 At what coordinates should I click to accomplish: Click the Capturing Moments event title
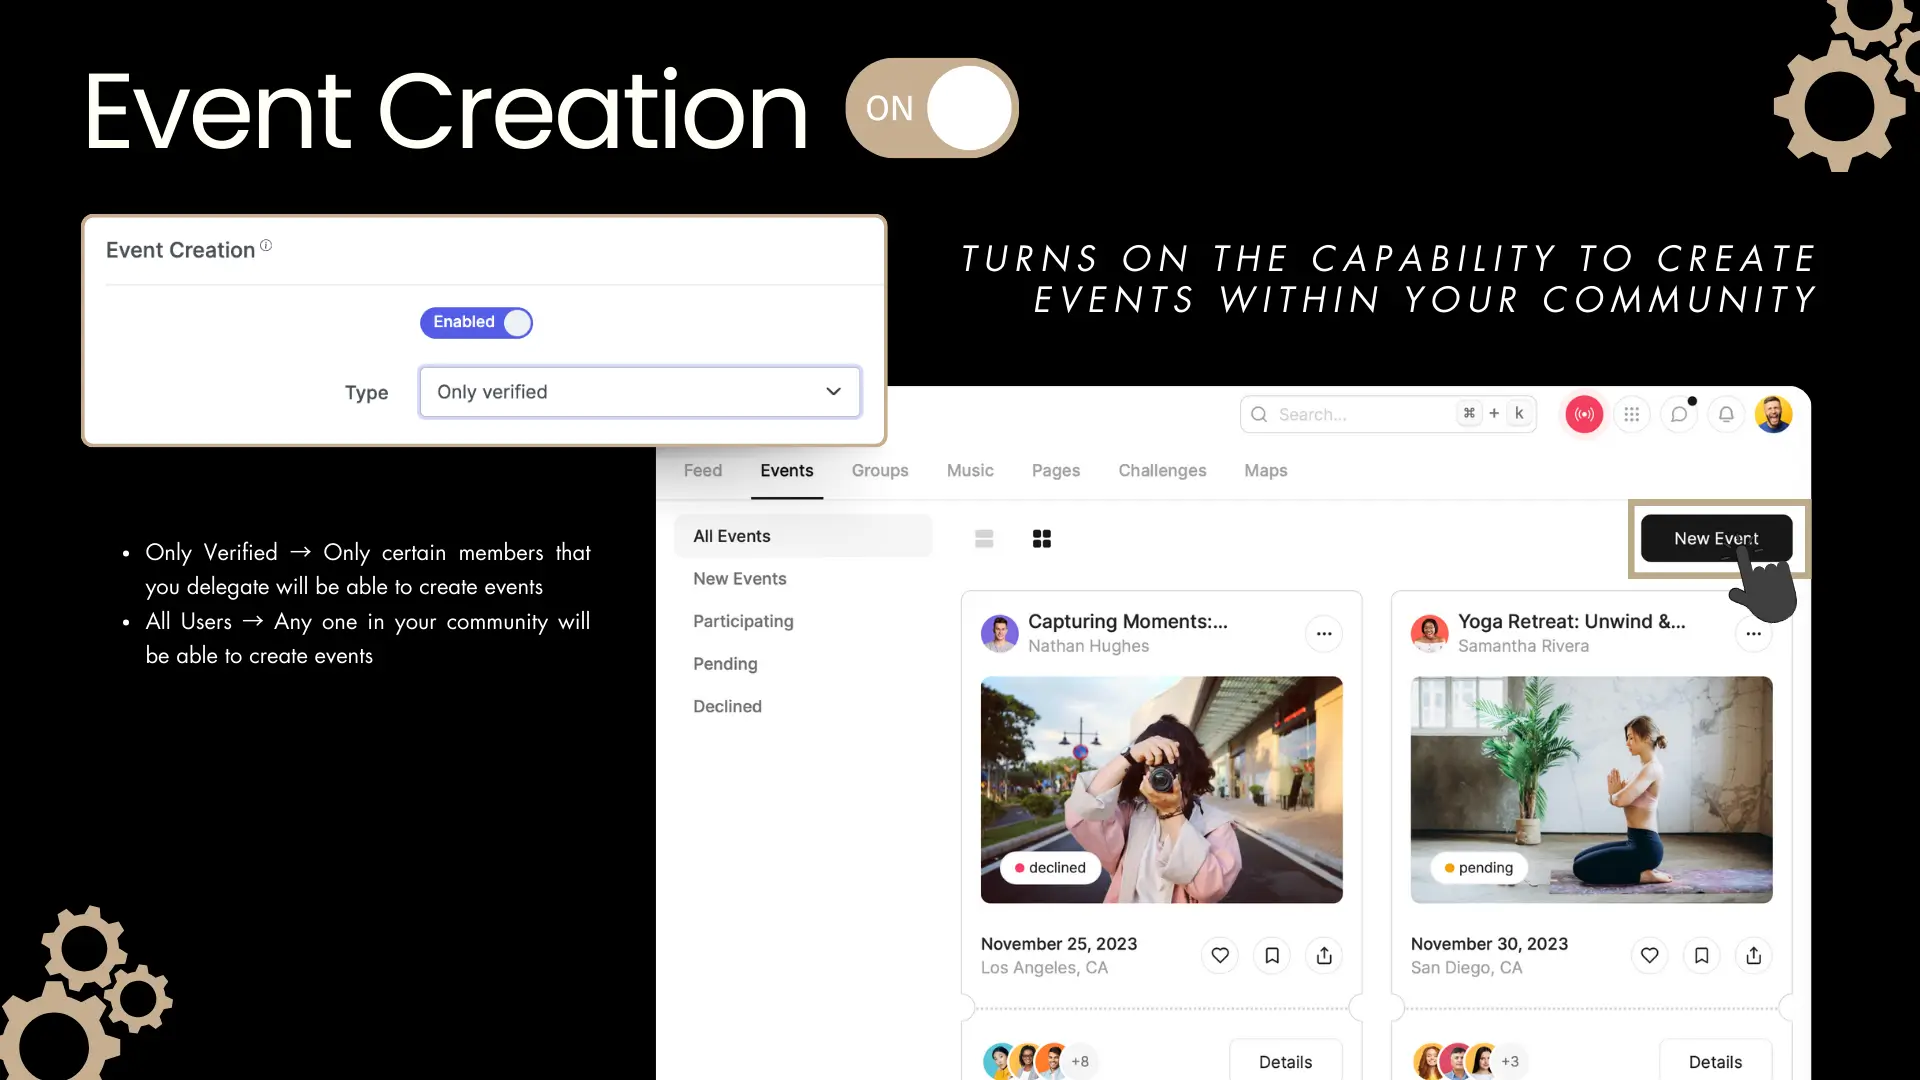point(1128,621)
